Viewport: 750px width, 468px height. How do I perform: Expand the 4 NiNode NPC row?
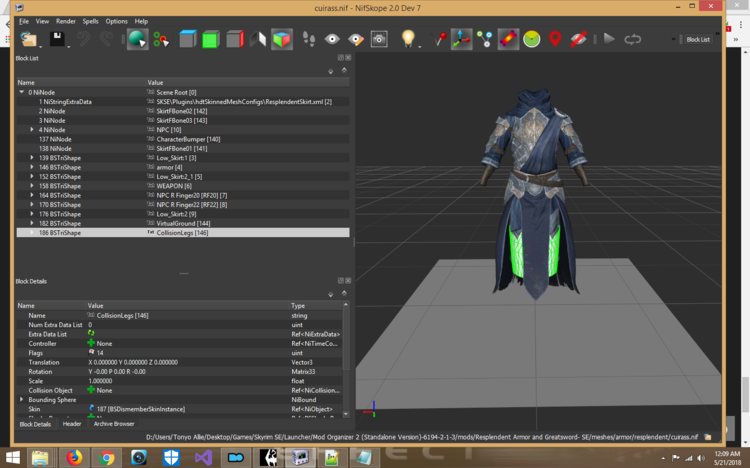(32, 130)
